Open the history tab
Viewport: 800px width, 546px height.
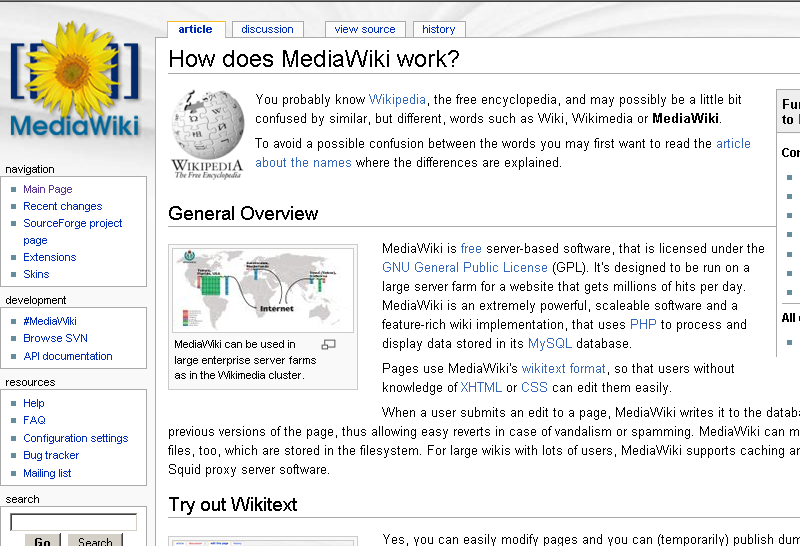pyautogui.click(x=438, y=29)
